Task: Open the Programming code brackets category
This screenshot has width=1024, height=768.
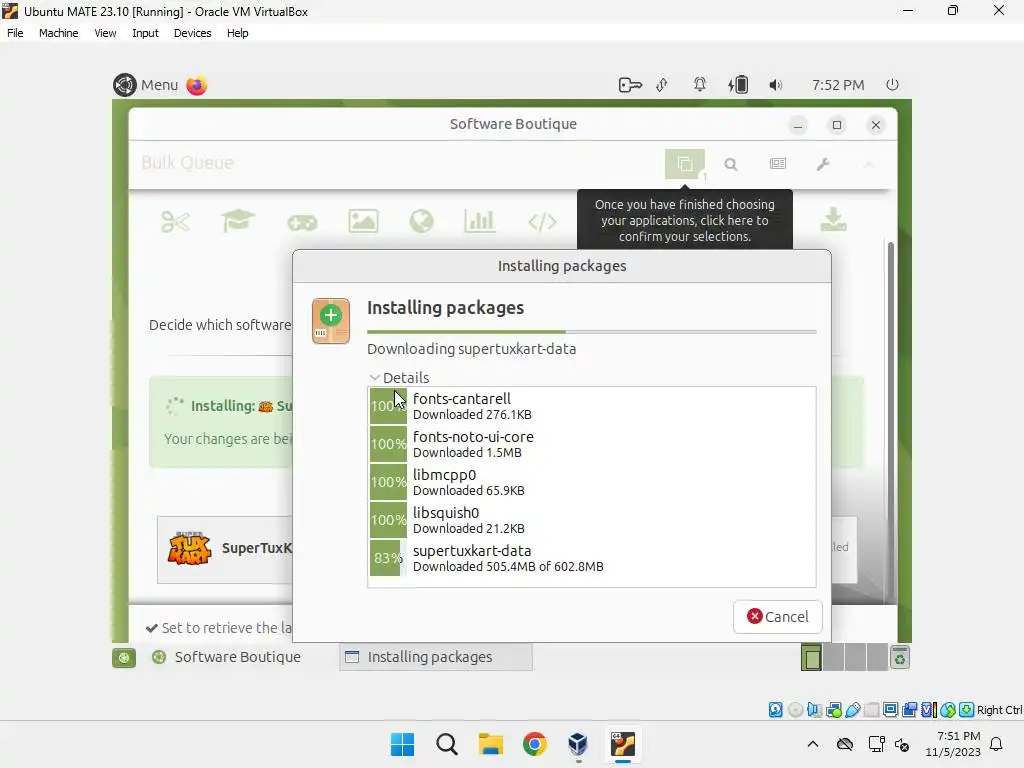Action: click(542, 222)
